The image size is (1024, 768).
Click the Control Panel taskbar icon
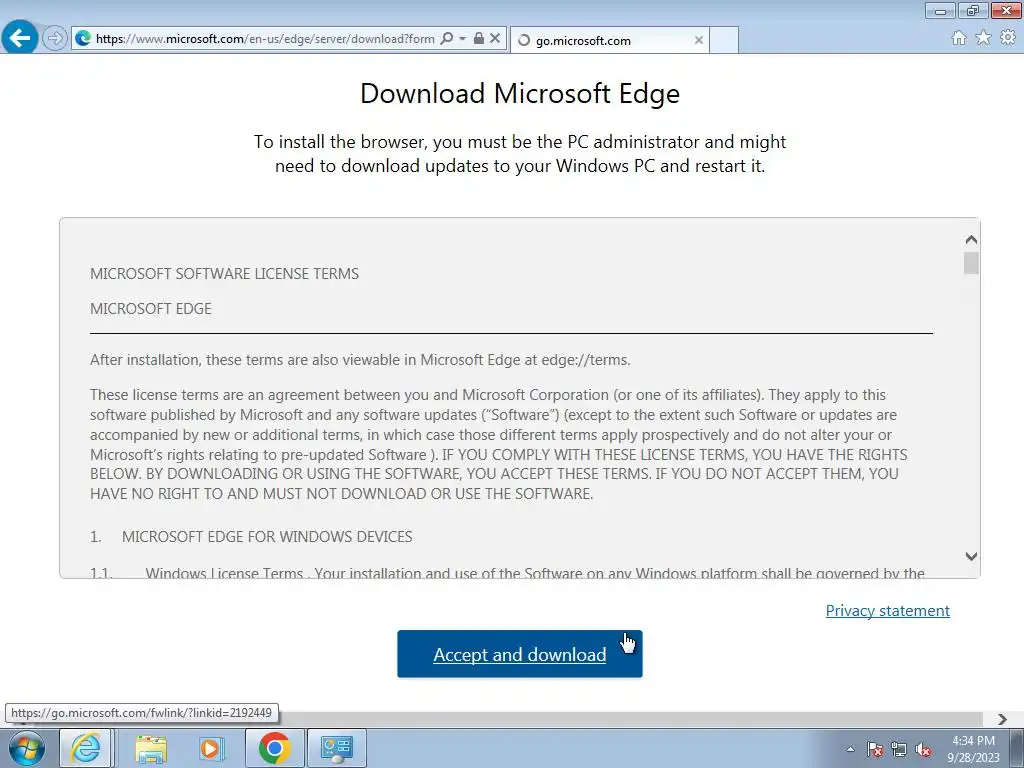pyautogui.click(x=337, y=748)
